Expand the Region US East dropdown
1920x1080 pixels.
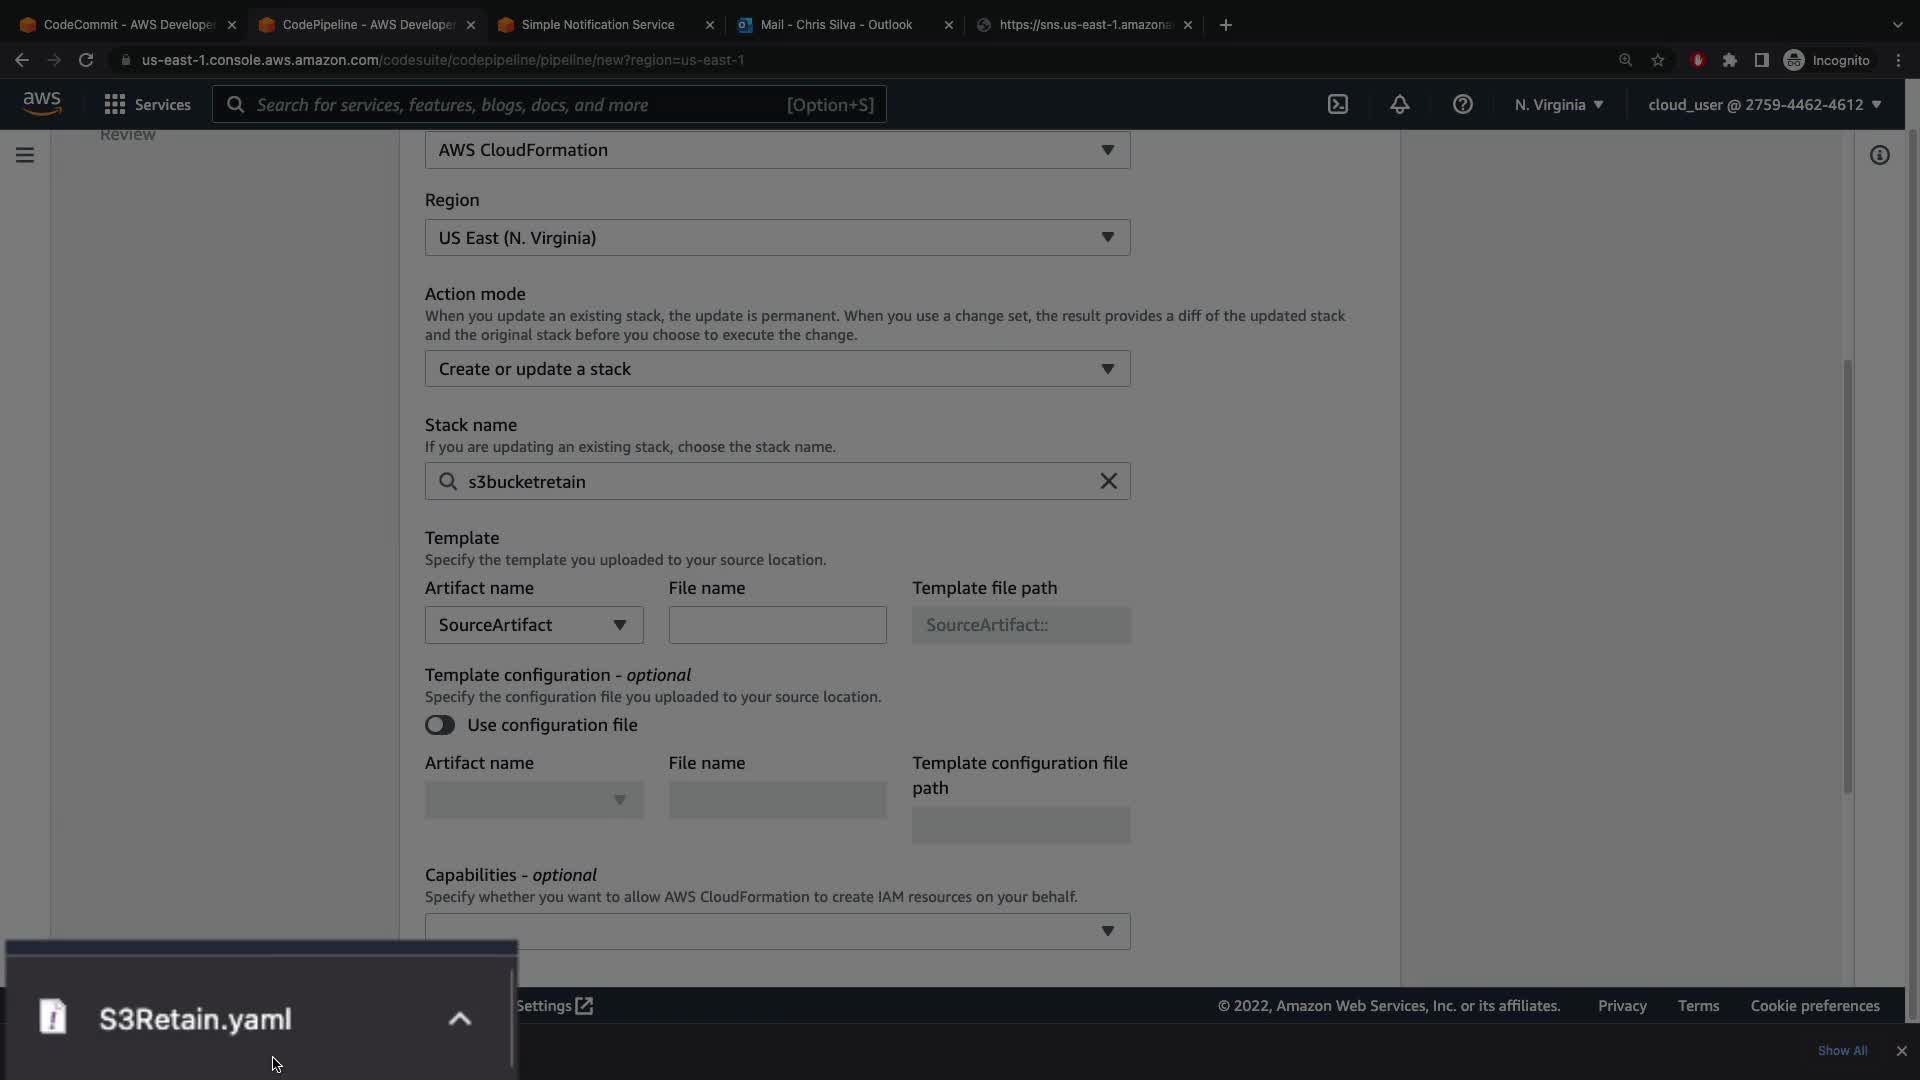click(777, 238)
